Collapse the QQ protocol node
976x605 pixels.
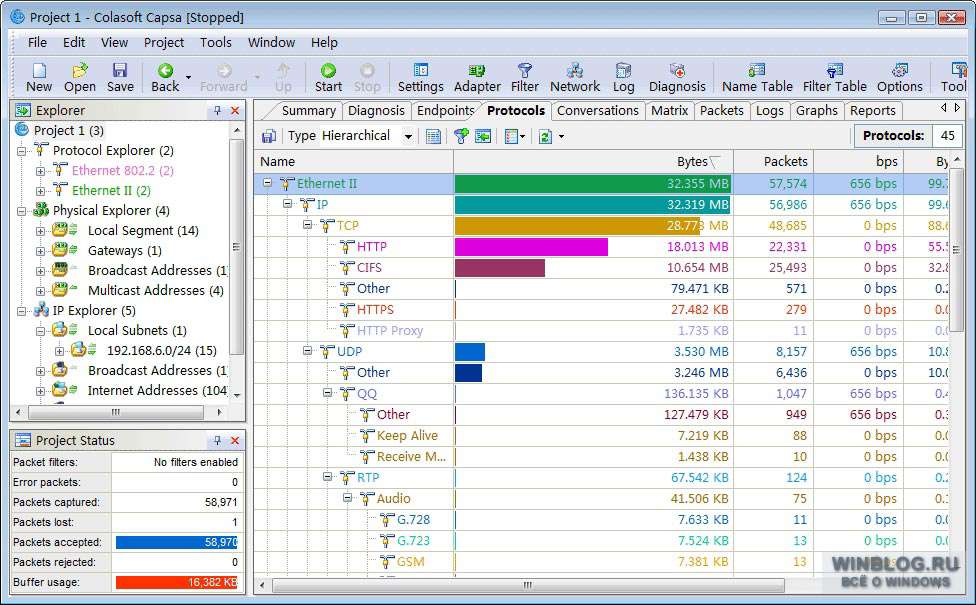(x=327, y=393)
